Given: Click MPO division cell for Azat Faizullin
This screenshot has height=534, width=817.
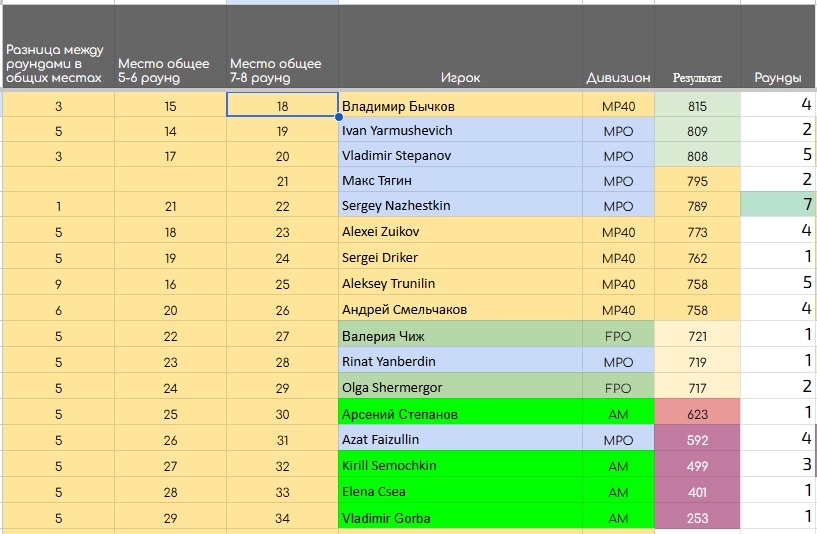Looking at the screenshot, I should (618, 438).
